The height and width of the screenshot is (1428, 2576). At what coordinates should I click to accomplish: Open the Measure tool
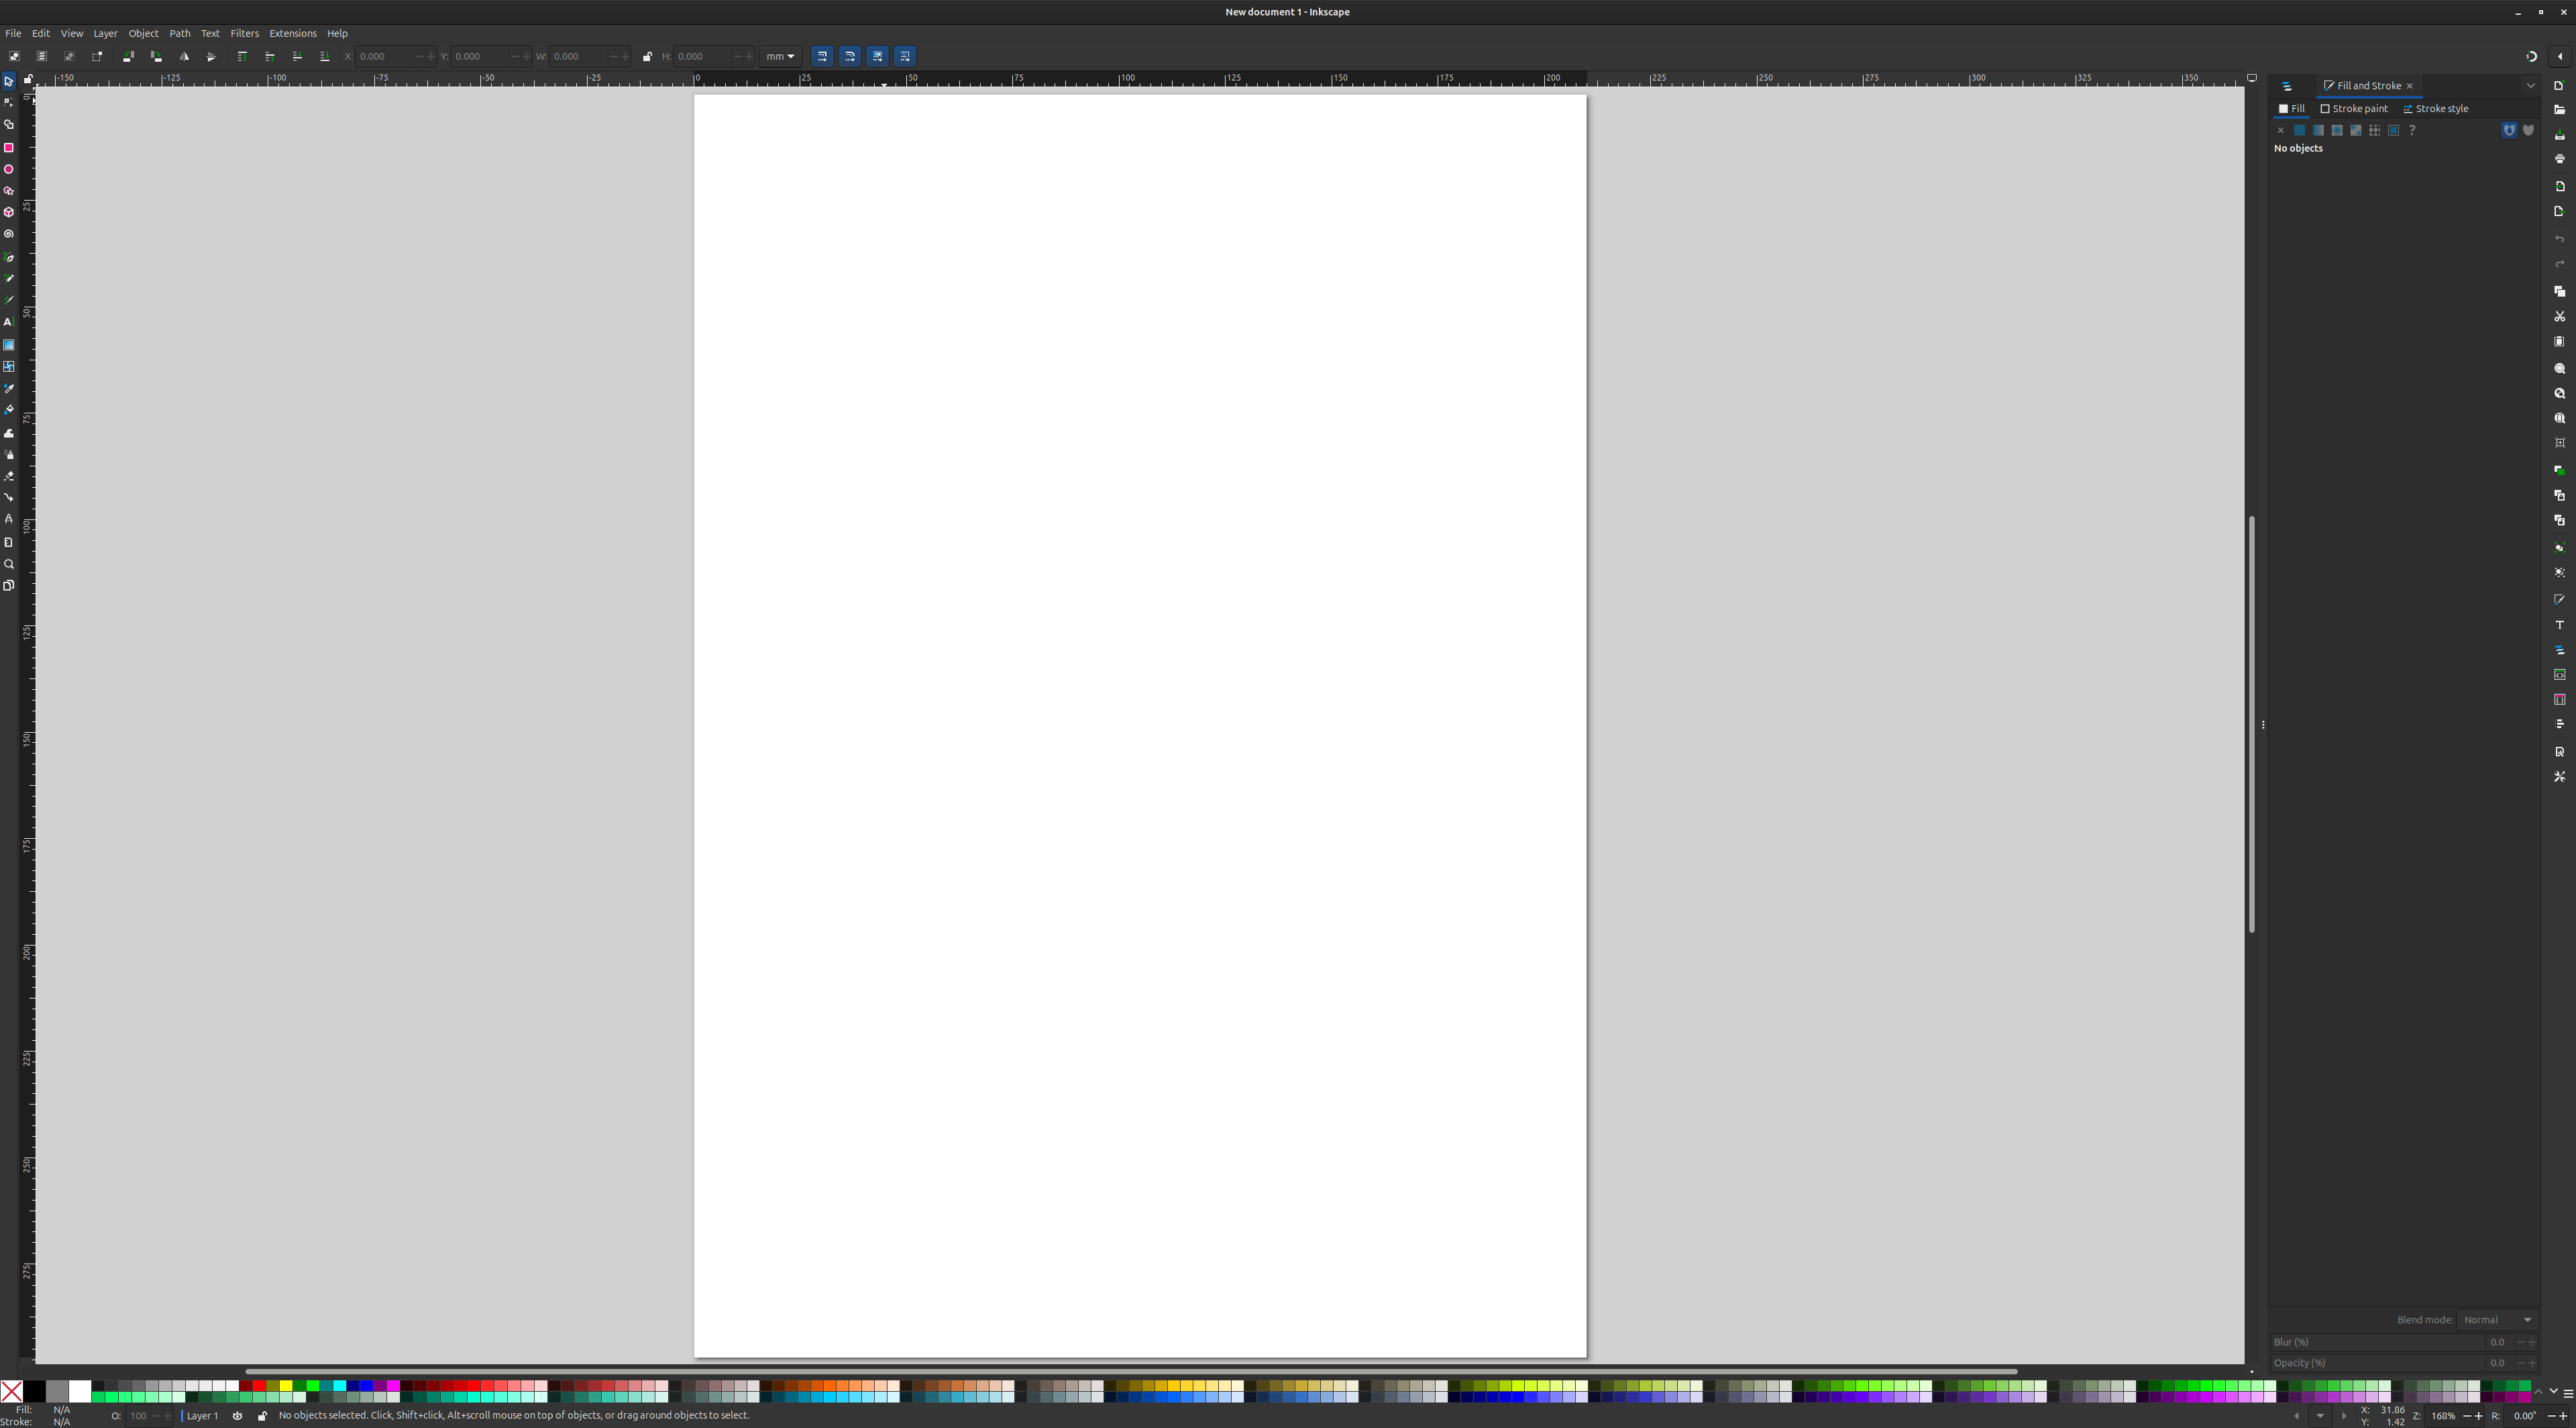click(9, 542)
